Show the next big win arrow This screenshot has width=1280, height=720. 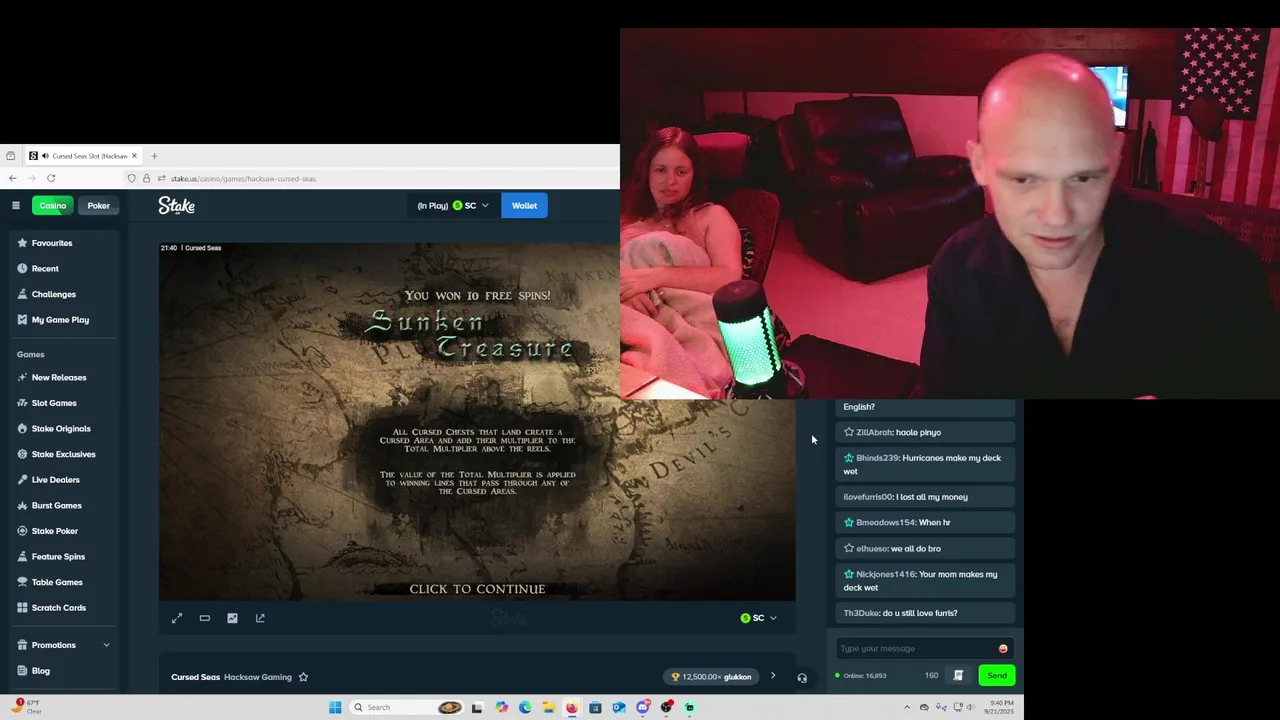point(772,676)
